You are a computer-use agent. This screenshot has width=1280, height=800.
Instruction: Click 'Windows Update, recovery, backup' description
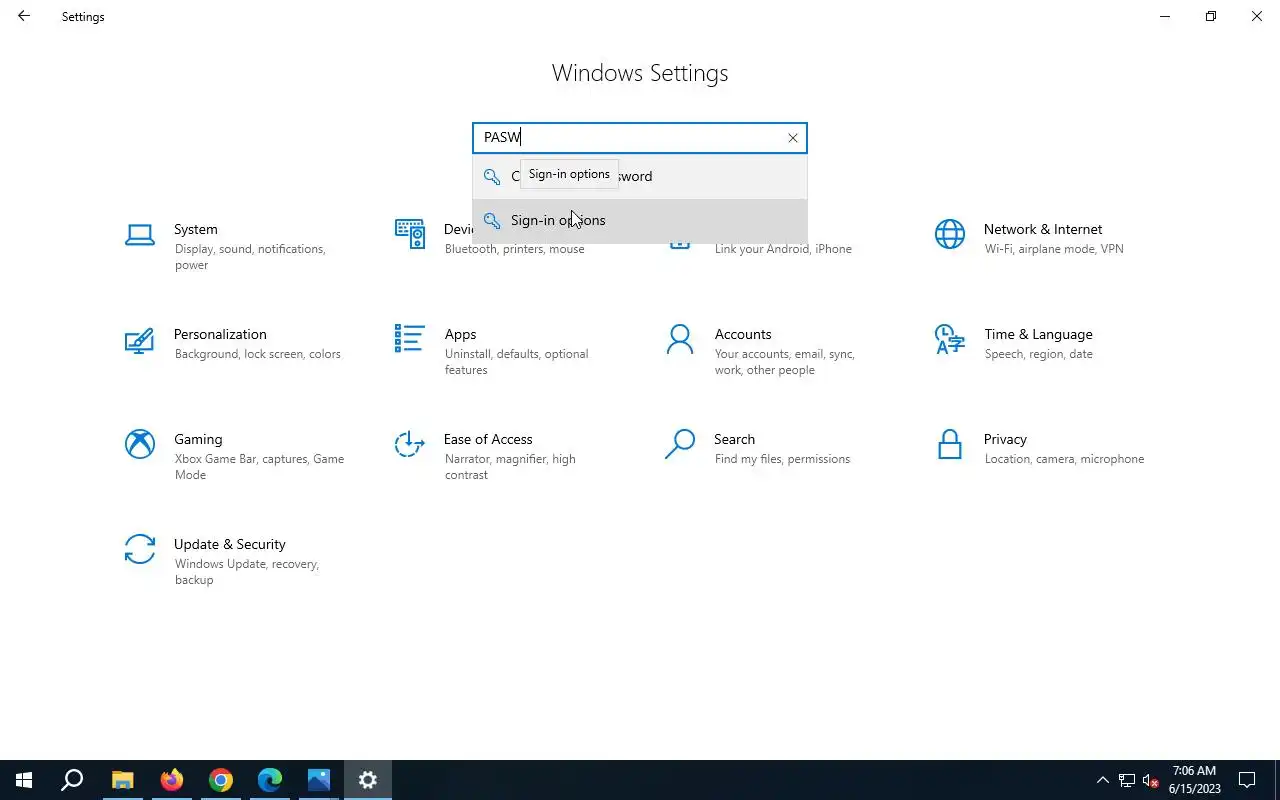(246, 572)
